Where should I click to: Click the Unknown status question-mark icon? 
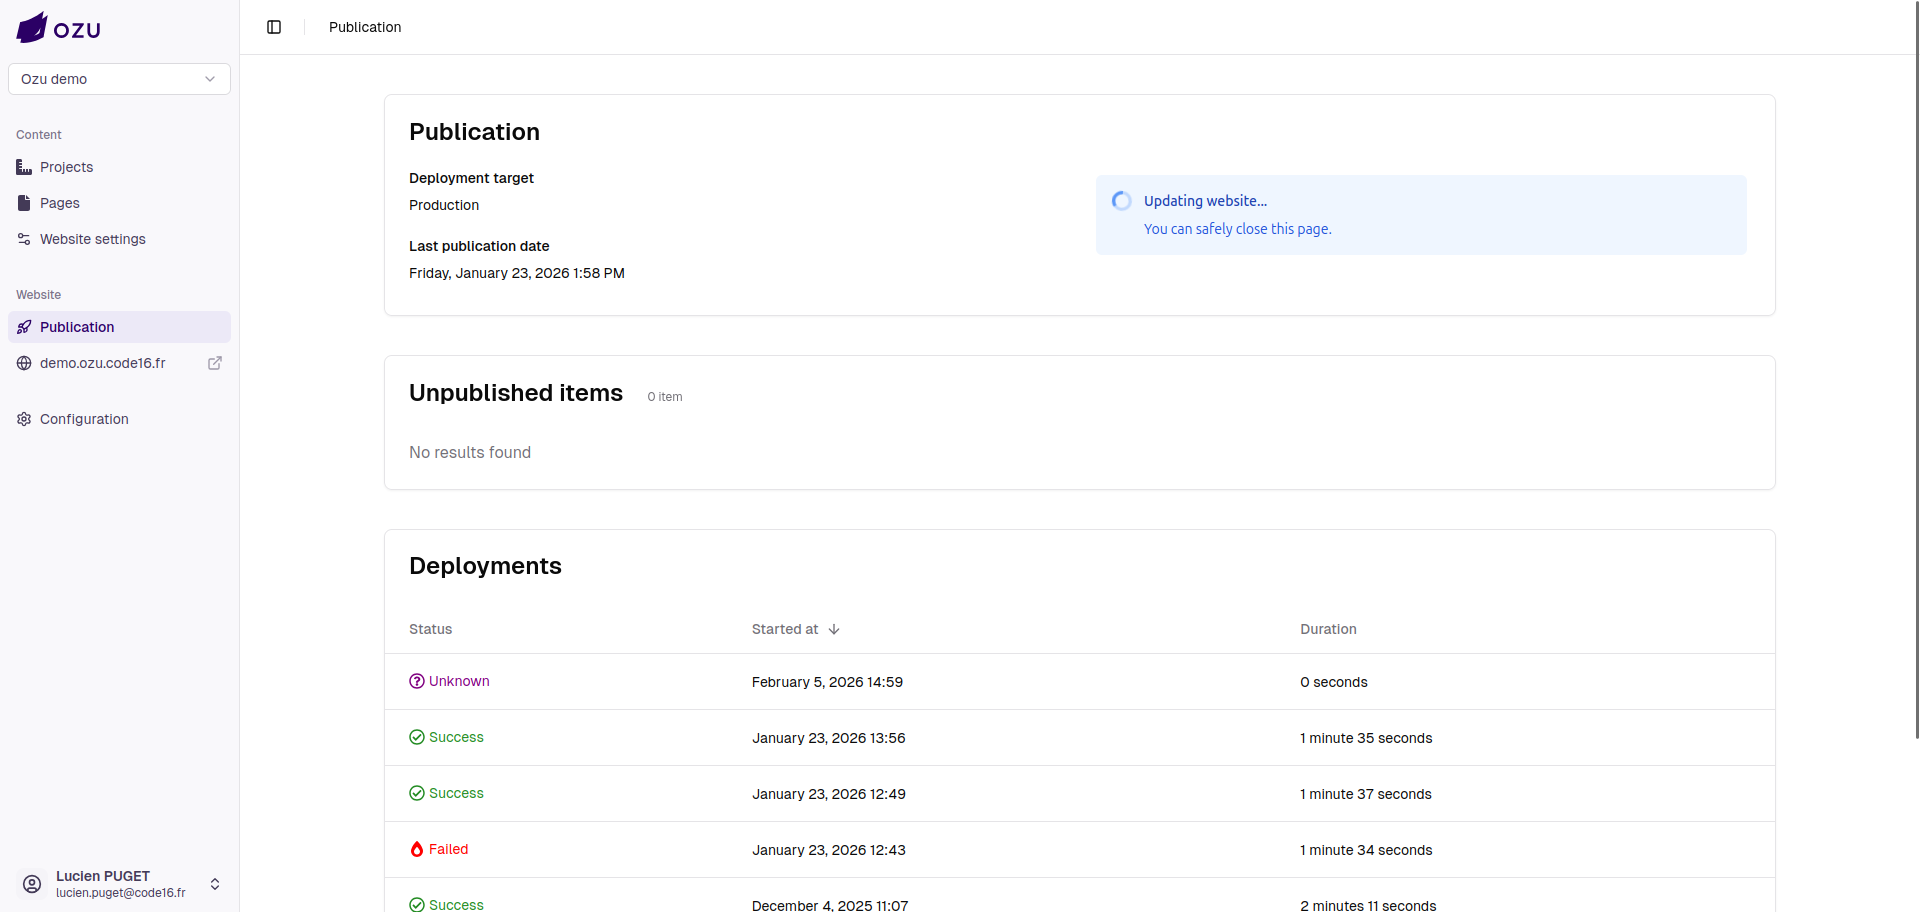tap(417, 681)
